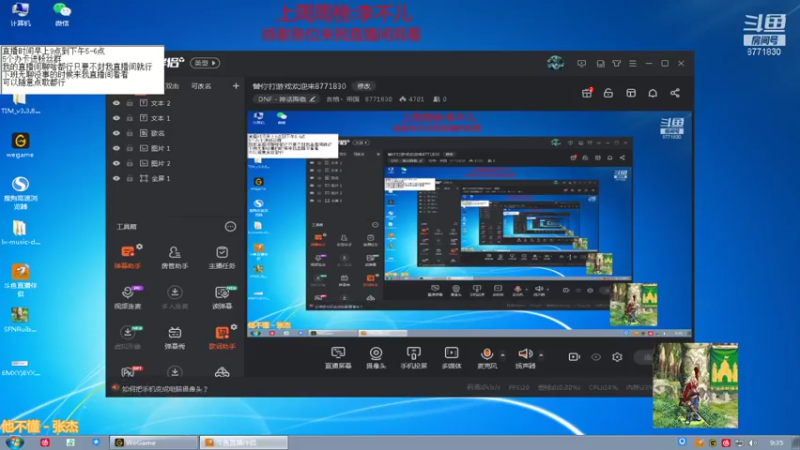This screenshot has width=800, height=450.
Task: Hide the 图片 1 source
Action: coord(116,148)
